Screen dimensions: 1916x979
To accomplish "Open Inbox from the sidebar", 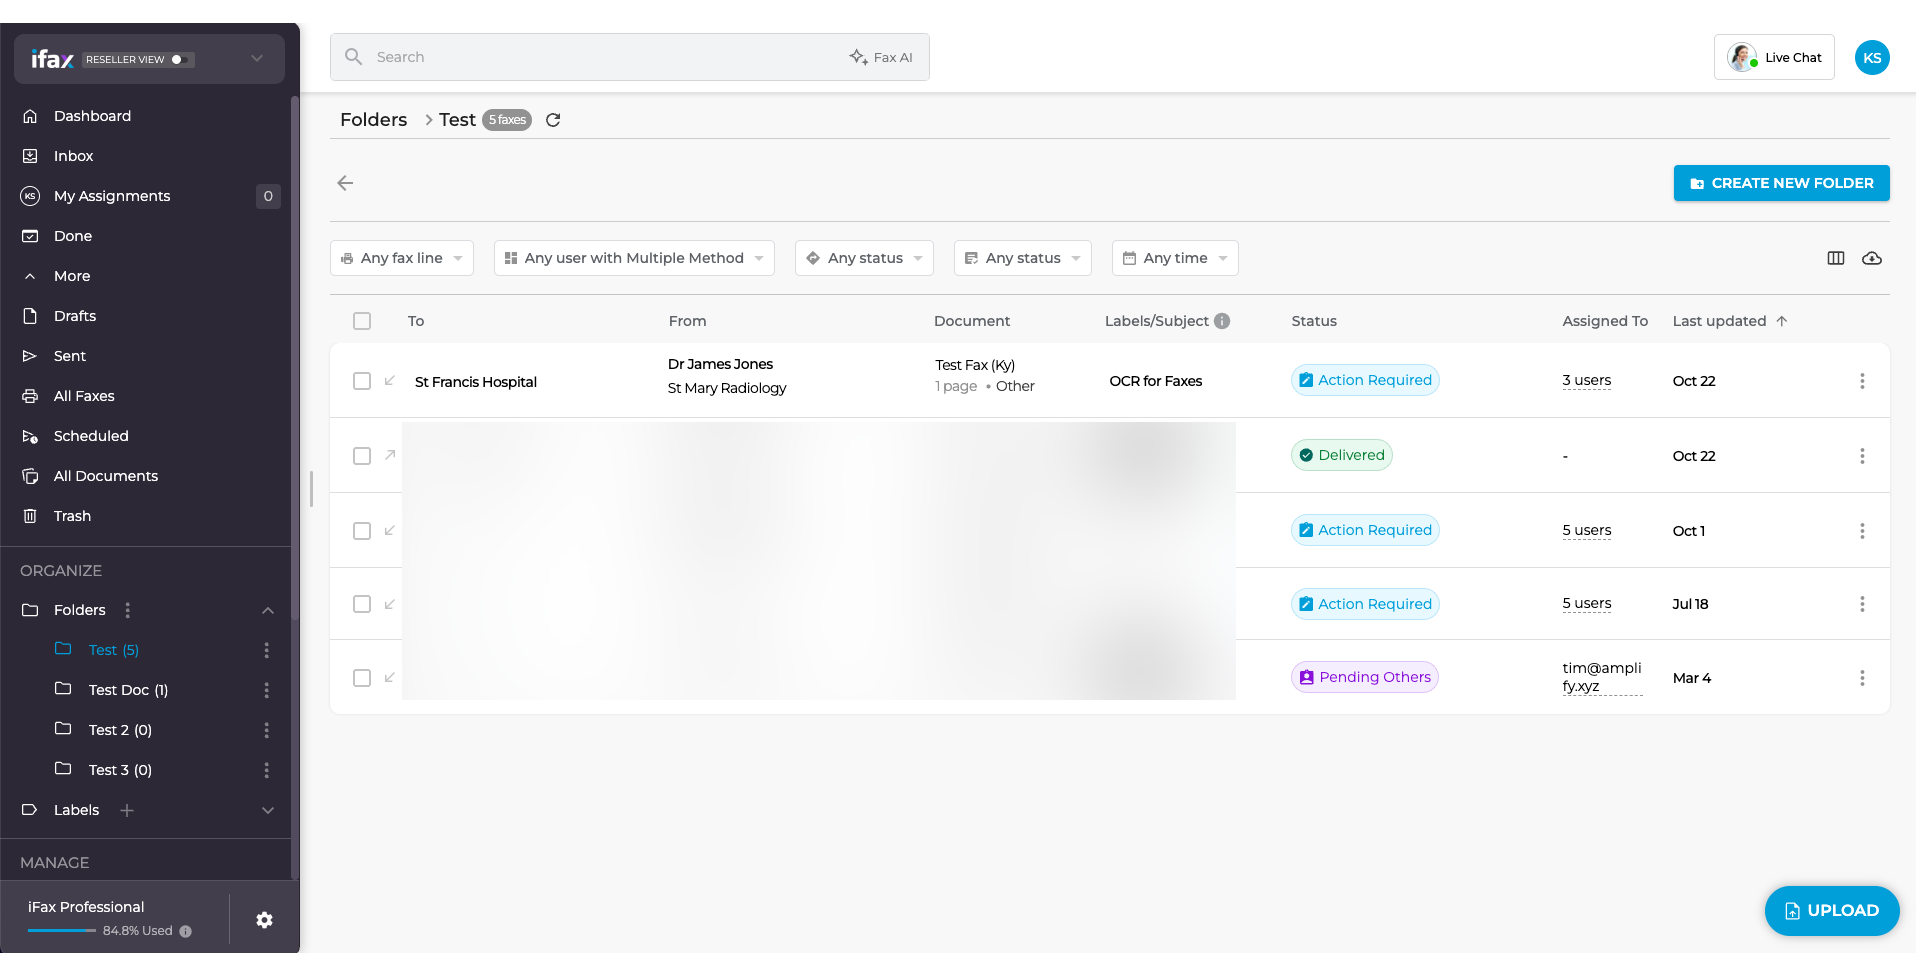I will coord(73,156).
